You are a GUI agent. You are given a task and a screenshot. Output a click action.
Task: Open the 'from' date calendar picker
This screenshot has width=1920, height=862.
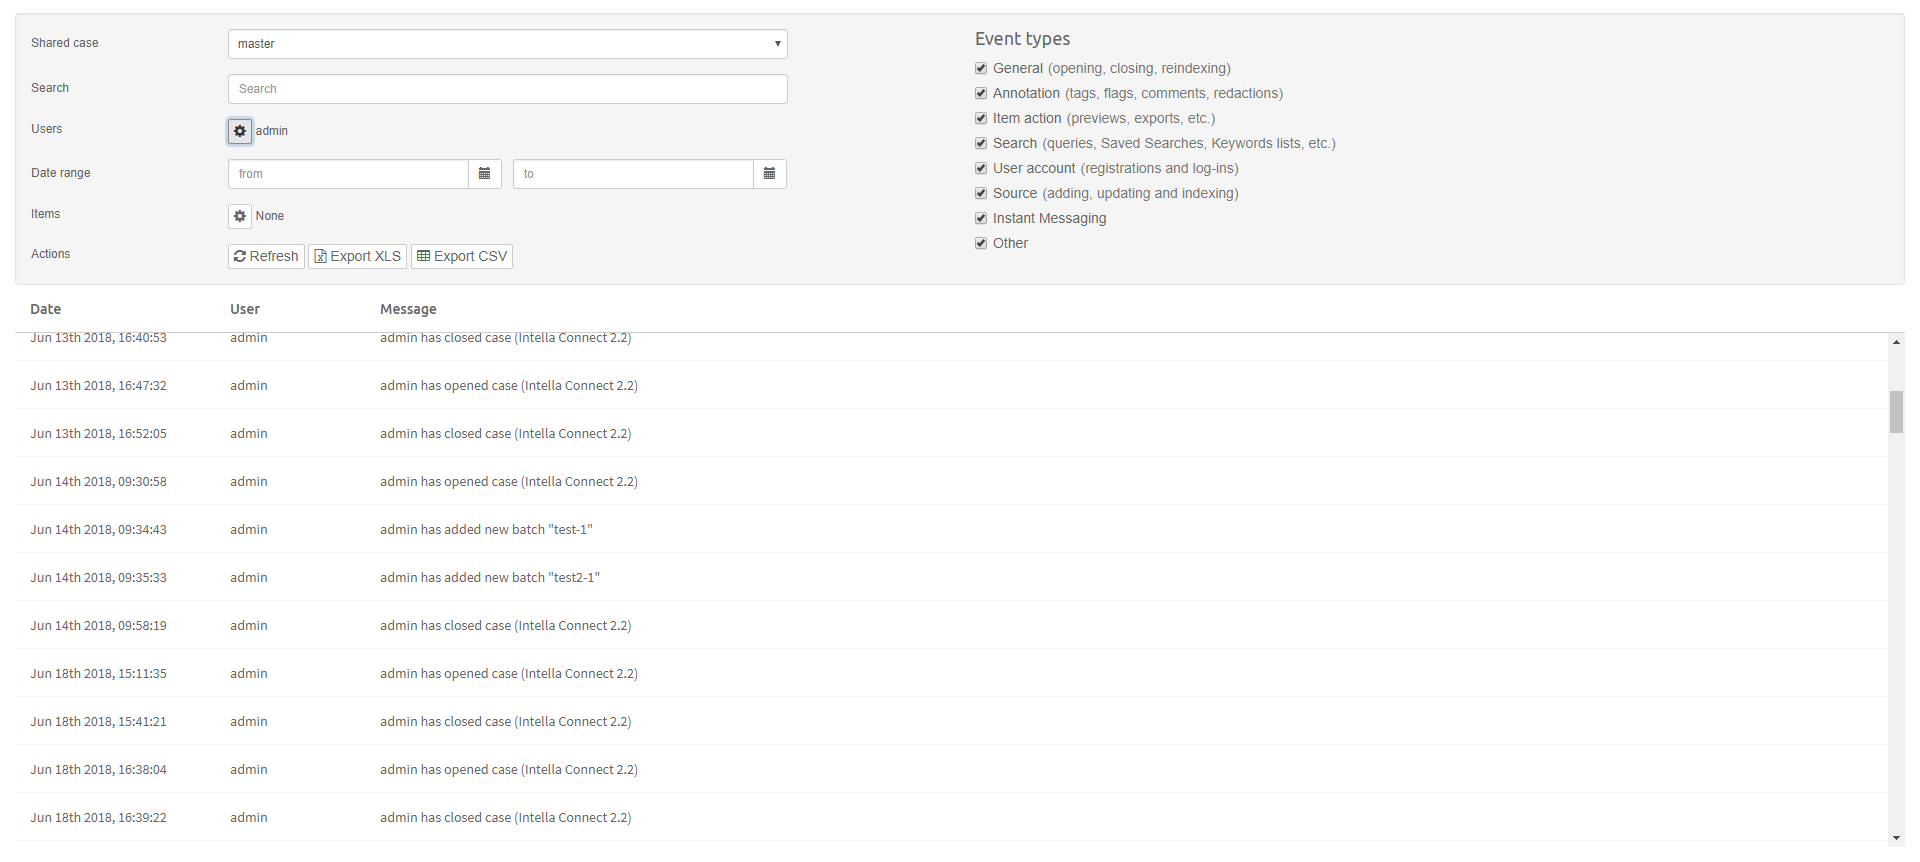[x=484, y=174]
